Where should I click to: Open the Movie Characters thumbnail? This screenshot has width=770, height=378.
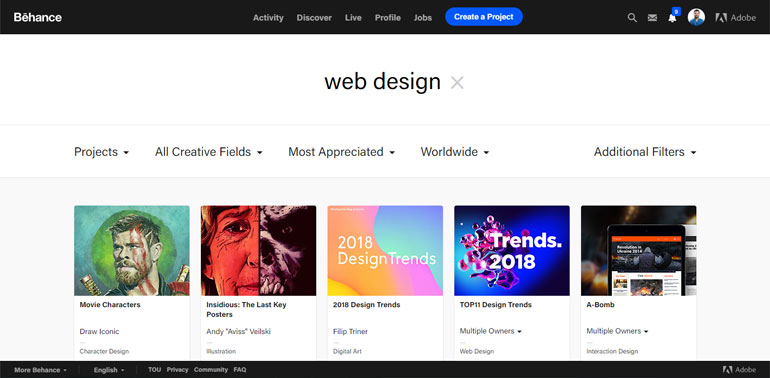tap(132, 250)
